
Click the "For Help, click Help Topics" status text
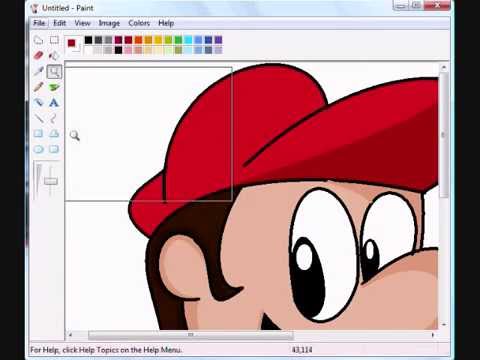point(106,350)
